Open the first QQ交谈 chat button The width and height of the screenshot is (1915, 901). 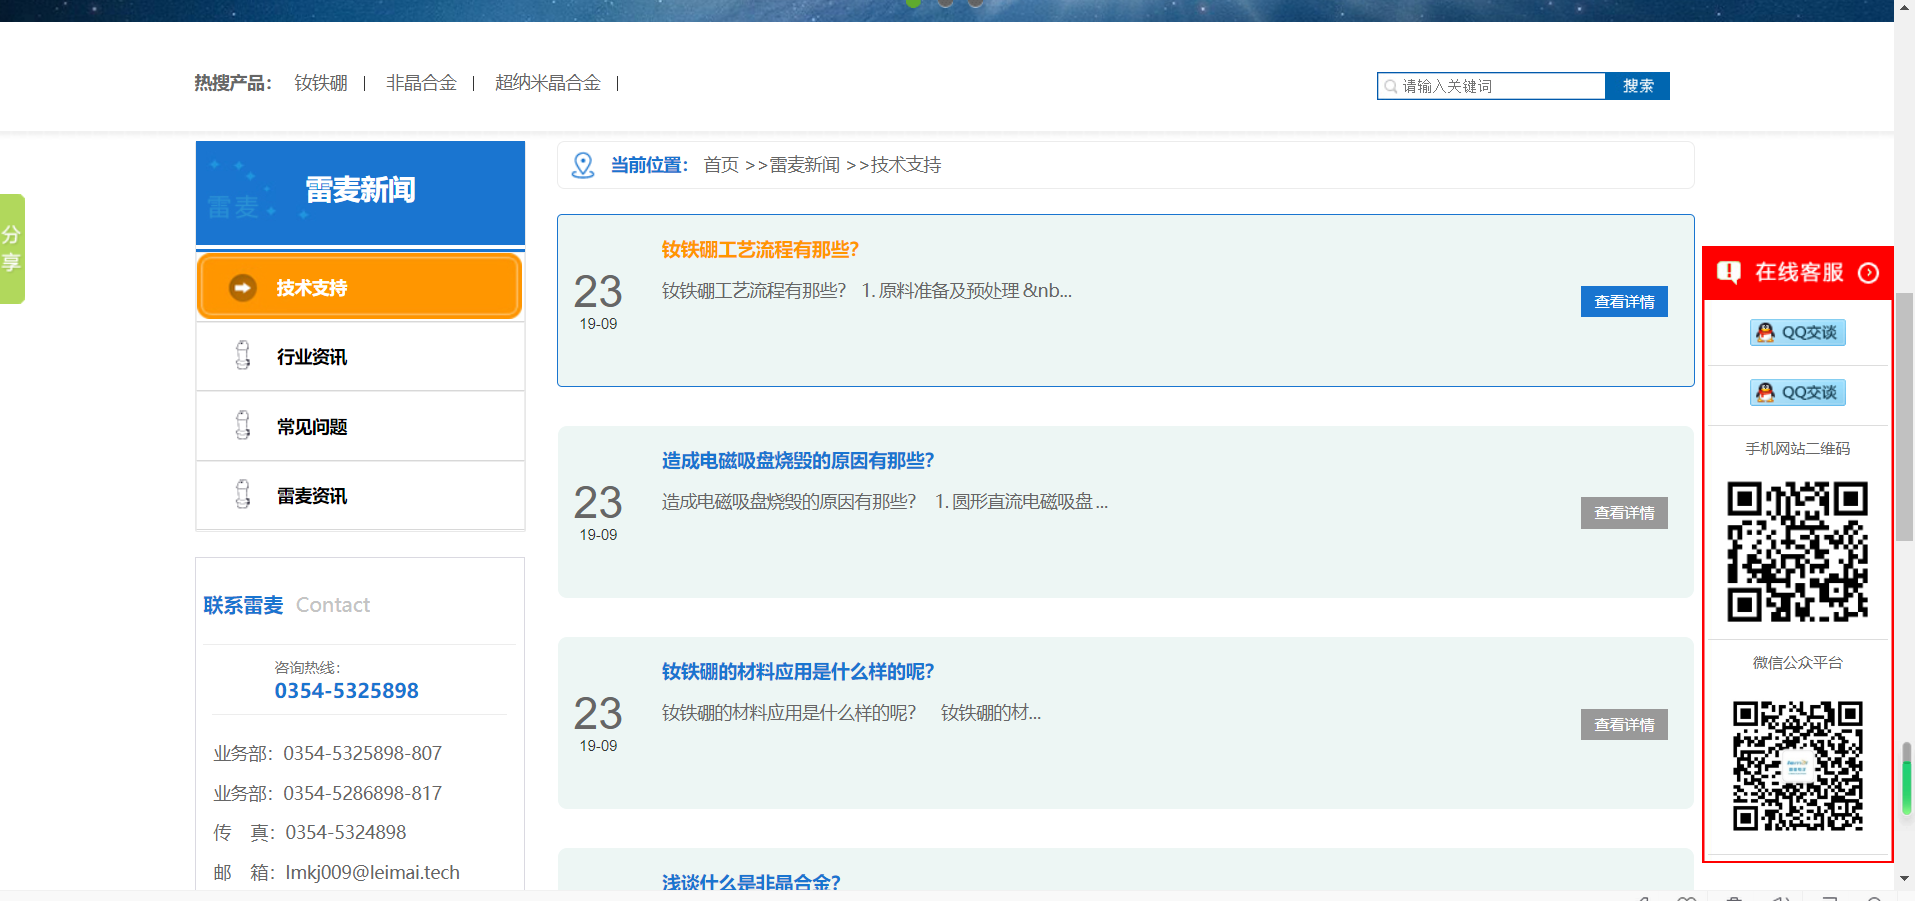1797,332
